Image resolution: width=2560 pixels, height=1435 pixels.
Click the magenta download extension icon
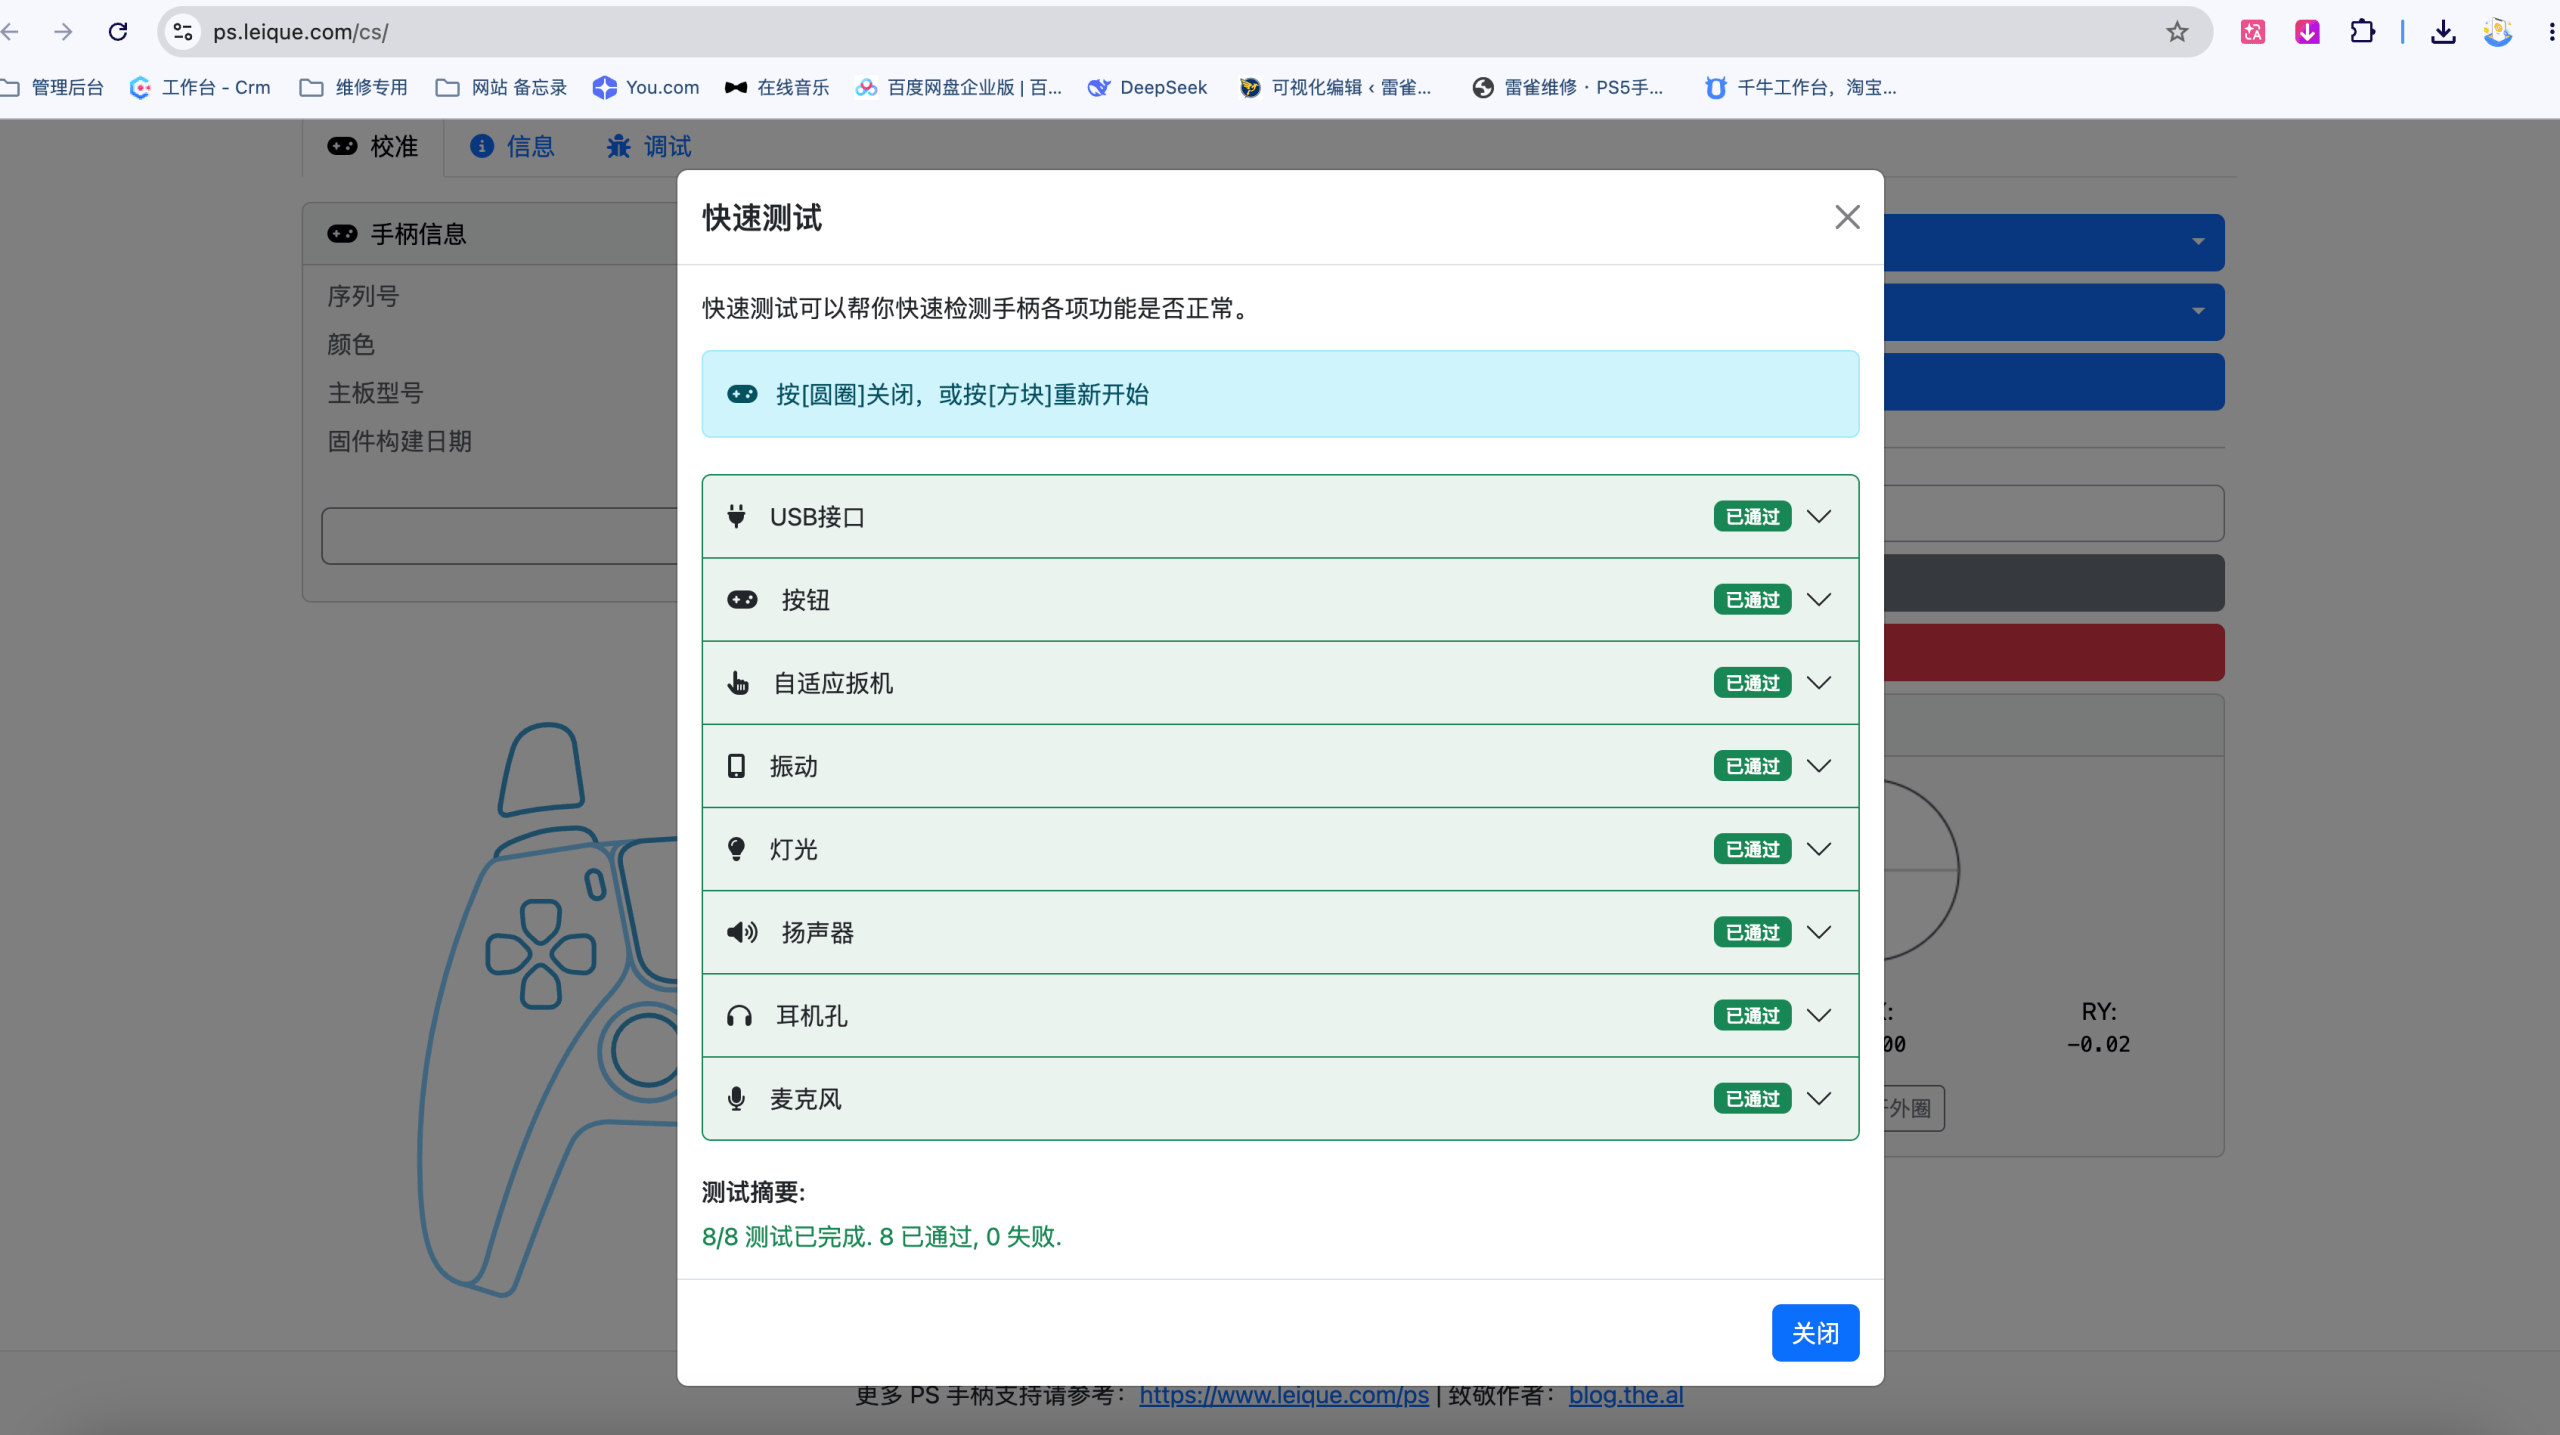(x=2307, y=32)
